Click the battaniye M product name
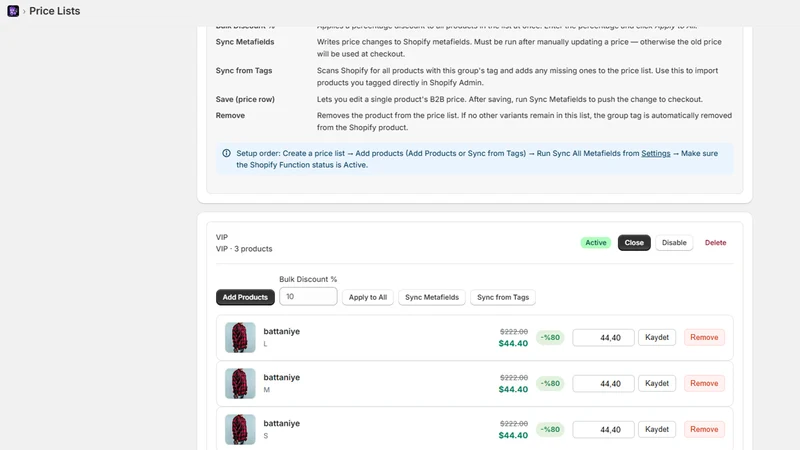Image resolution: width=800 pixels, height=450 pixels. (282, 377)
